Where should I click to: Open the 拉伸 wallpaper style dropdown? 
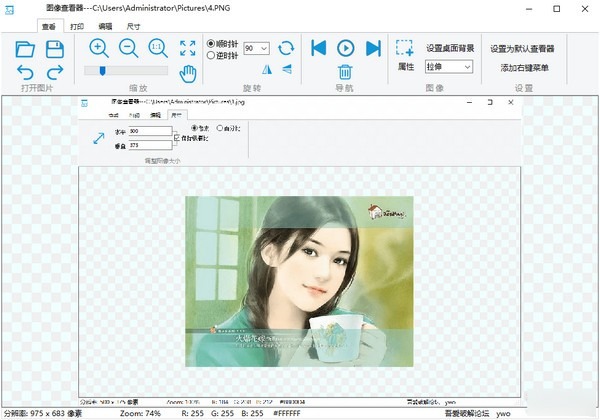click(448, 67)
